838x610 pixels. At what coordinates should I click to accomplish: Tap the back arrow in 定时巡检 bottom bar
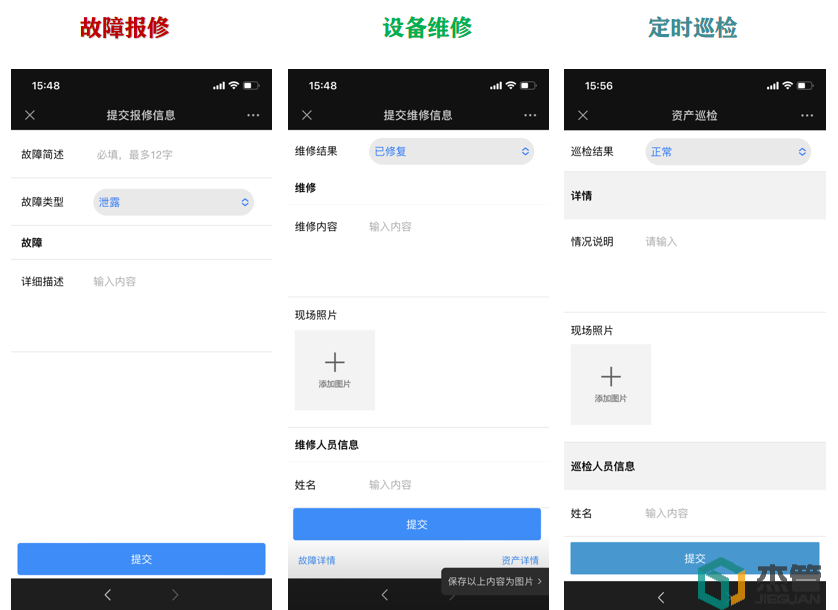[x=661, y=597]
